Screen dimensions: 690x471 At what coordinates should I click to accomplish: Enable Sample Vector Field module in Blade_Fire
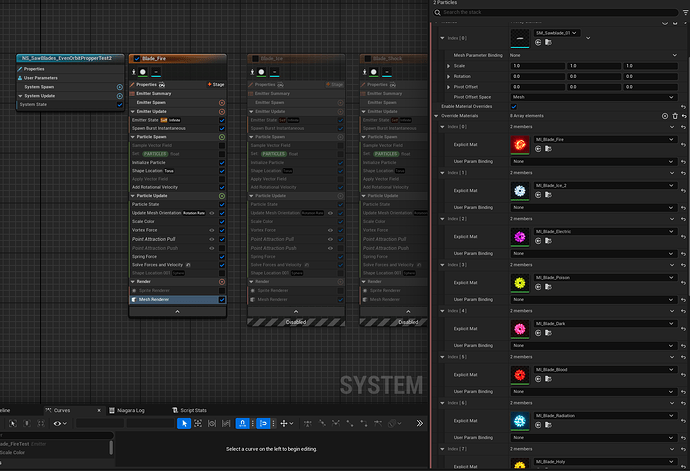coord(222,146)
